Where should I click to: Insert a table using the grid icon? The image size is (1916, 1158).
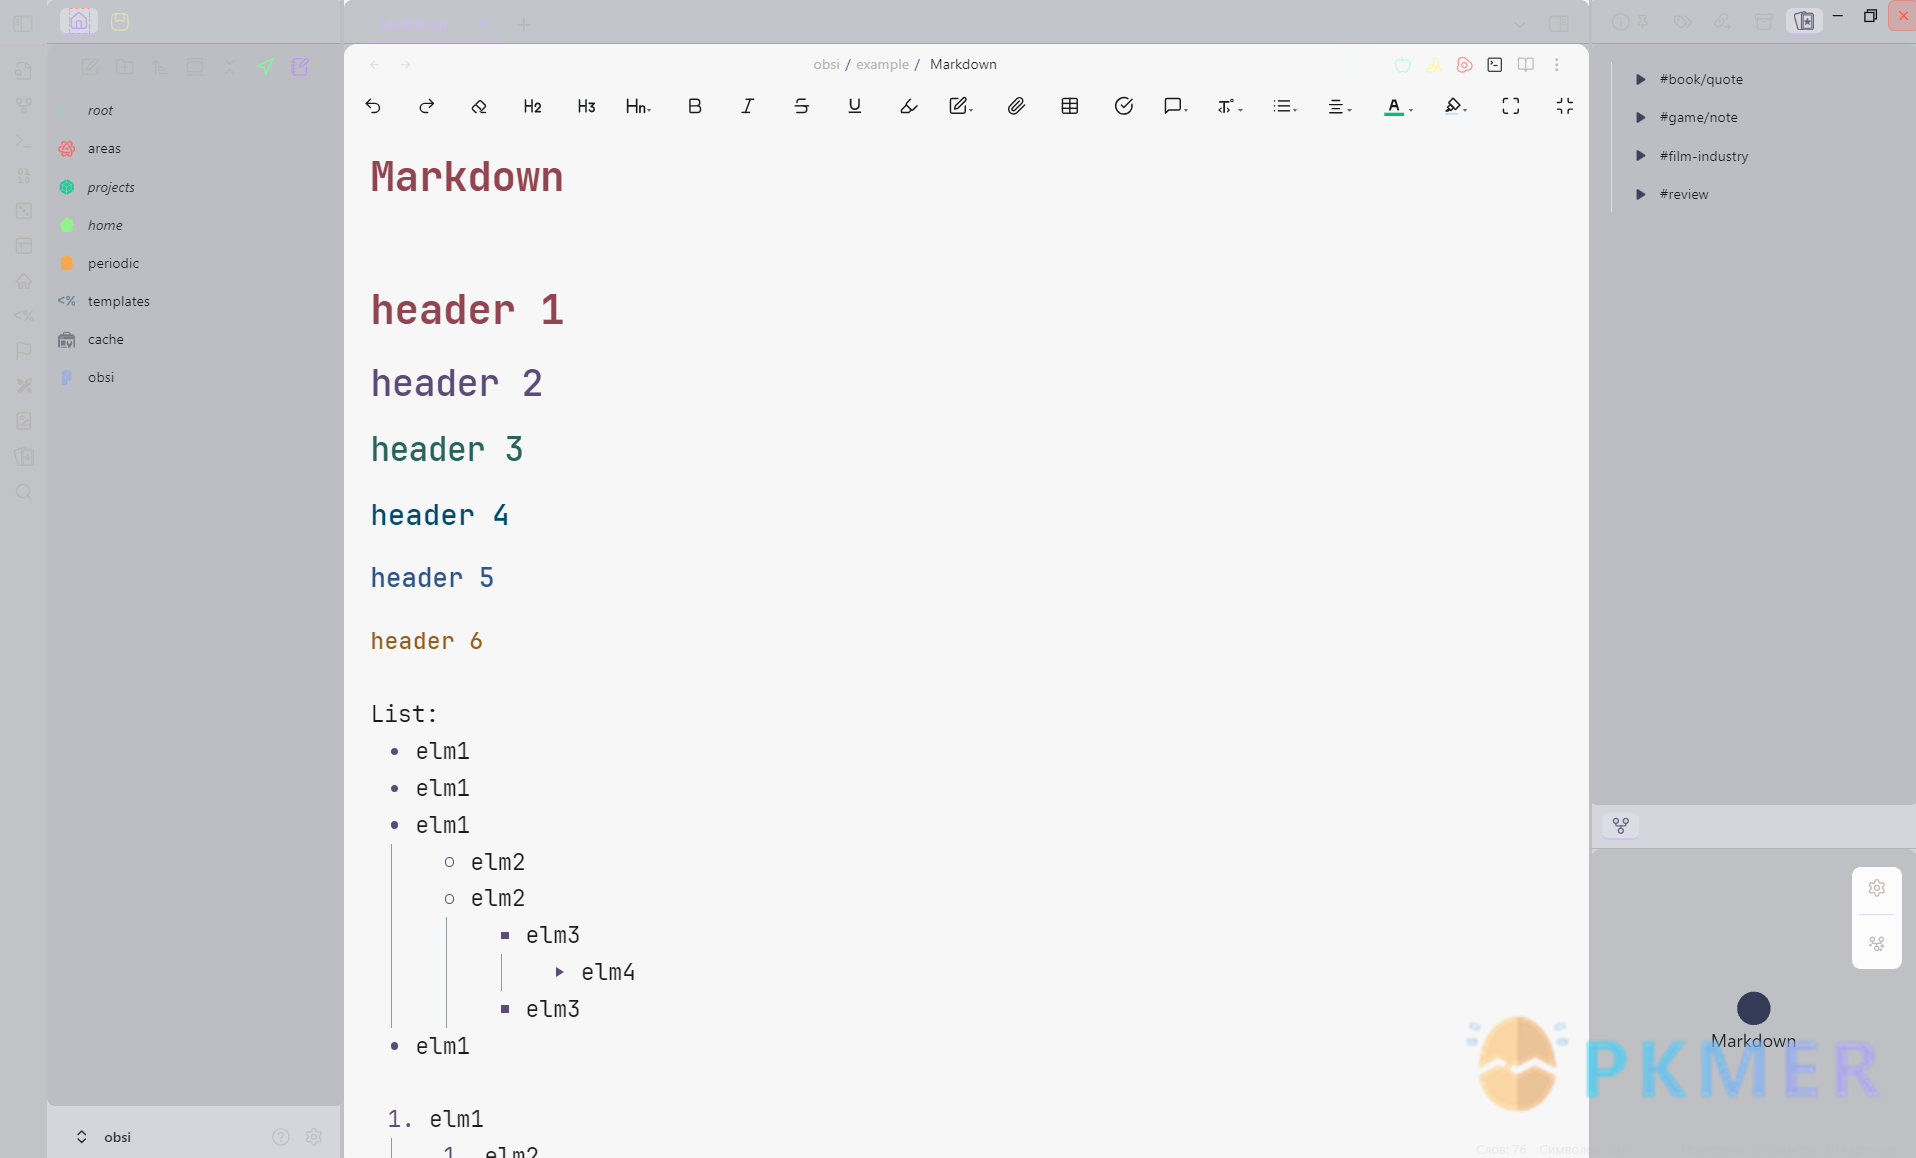pyautogui.click(x=1069, y=106)
